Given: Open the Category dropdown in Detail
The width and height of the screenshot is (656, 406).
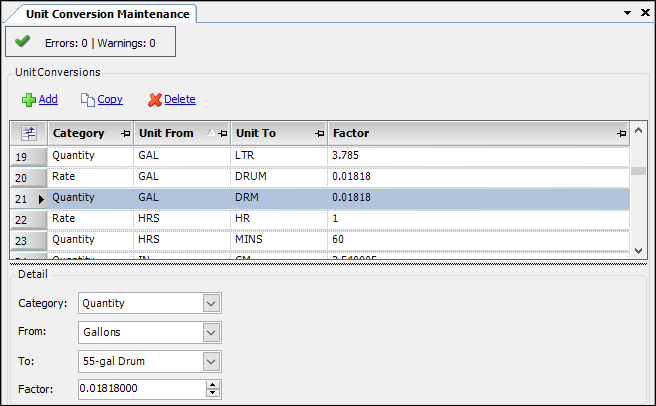Looking at the screenshot, I should coord(210,303).
